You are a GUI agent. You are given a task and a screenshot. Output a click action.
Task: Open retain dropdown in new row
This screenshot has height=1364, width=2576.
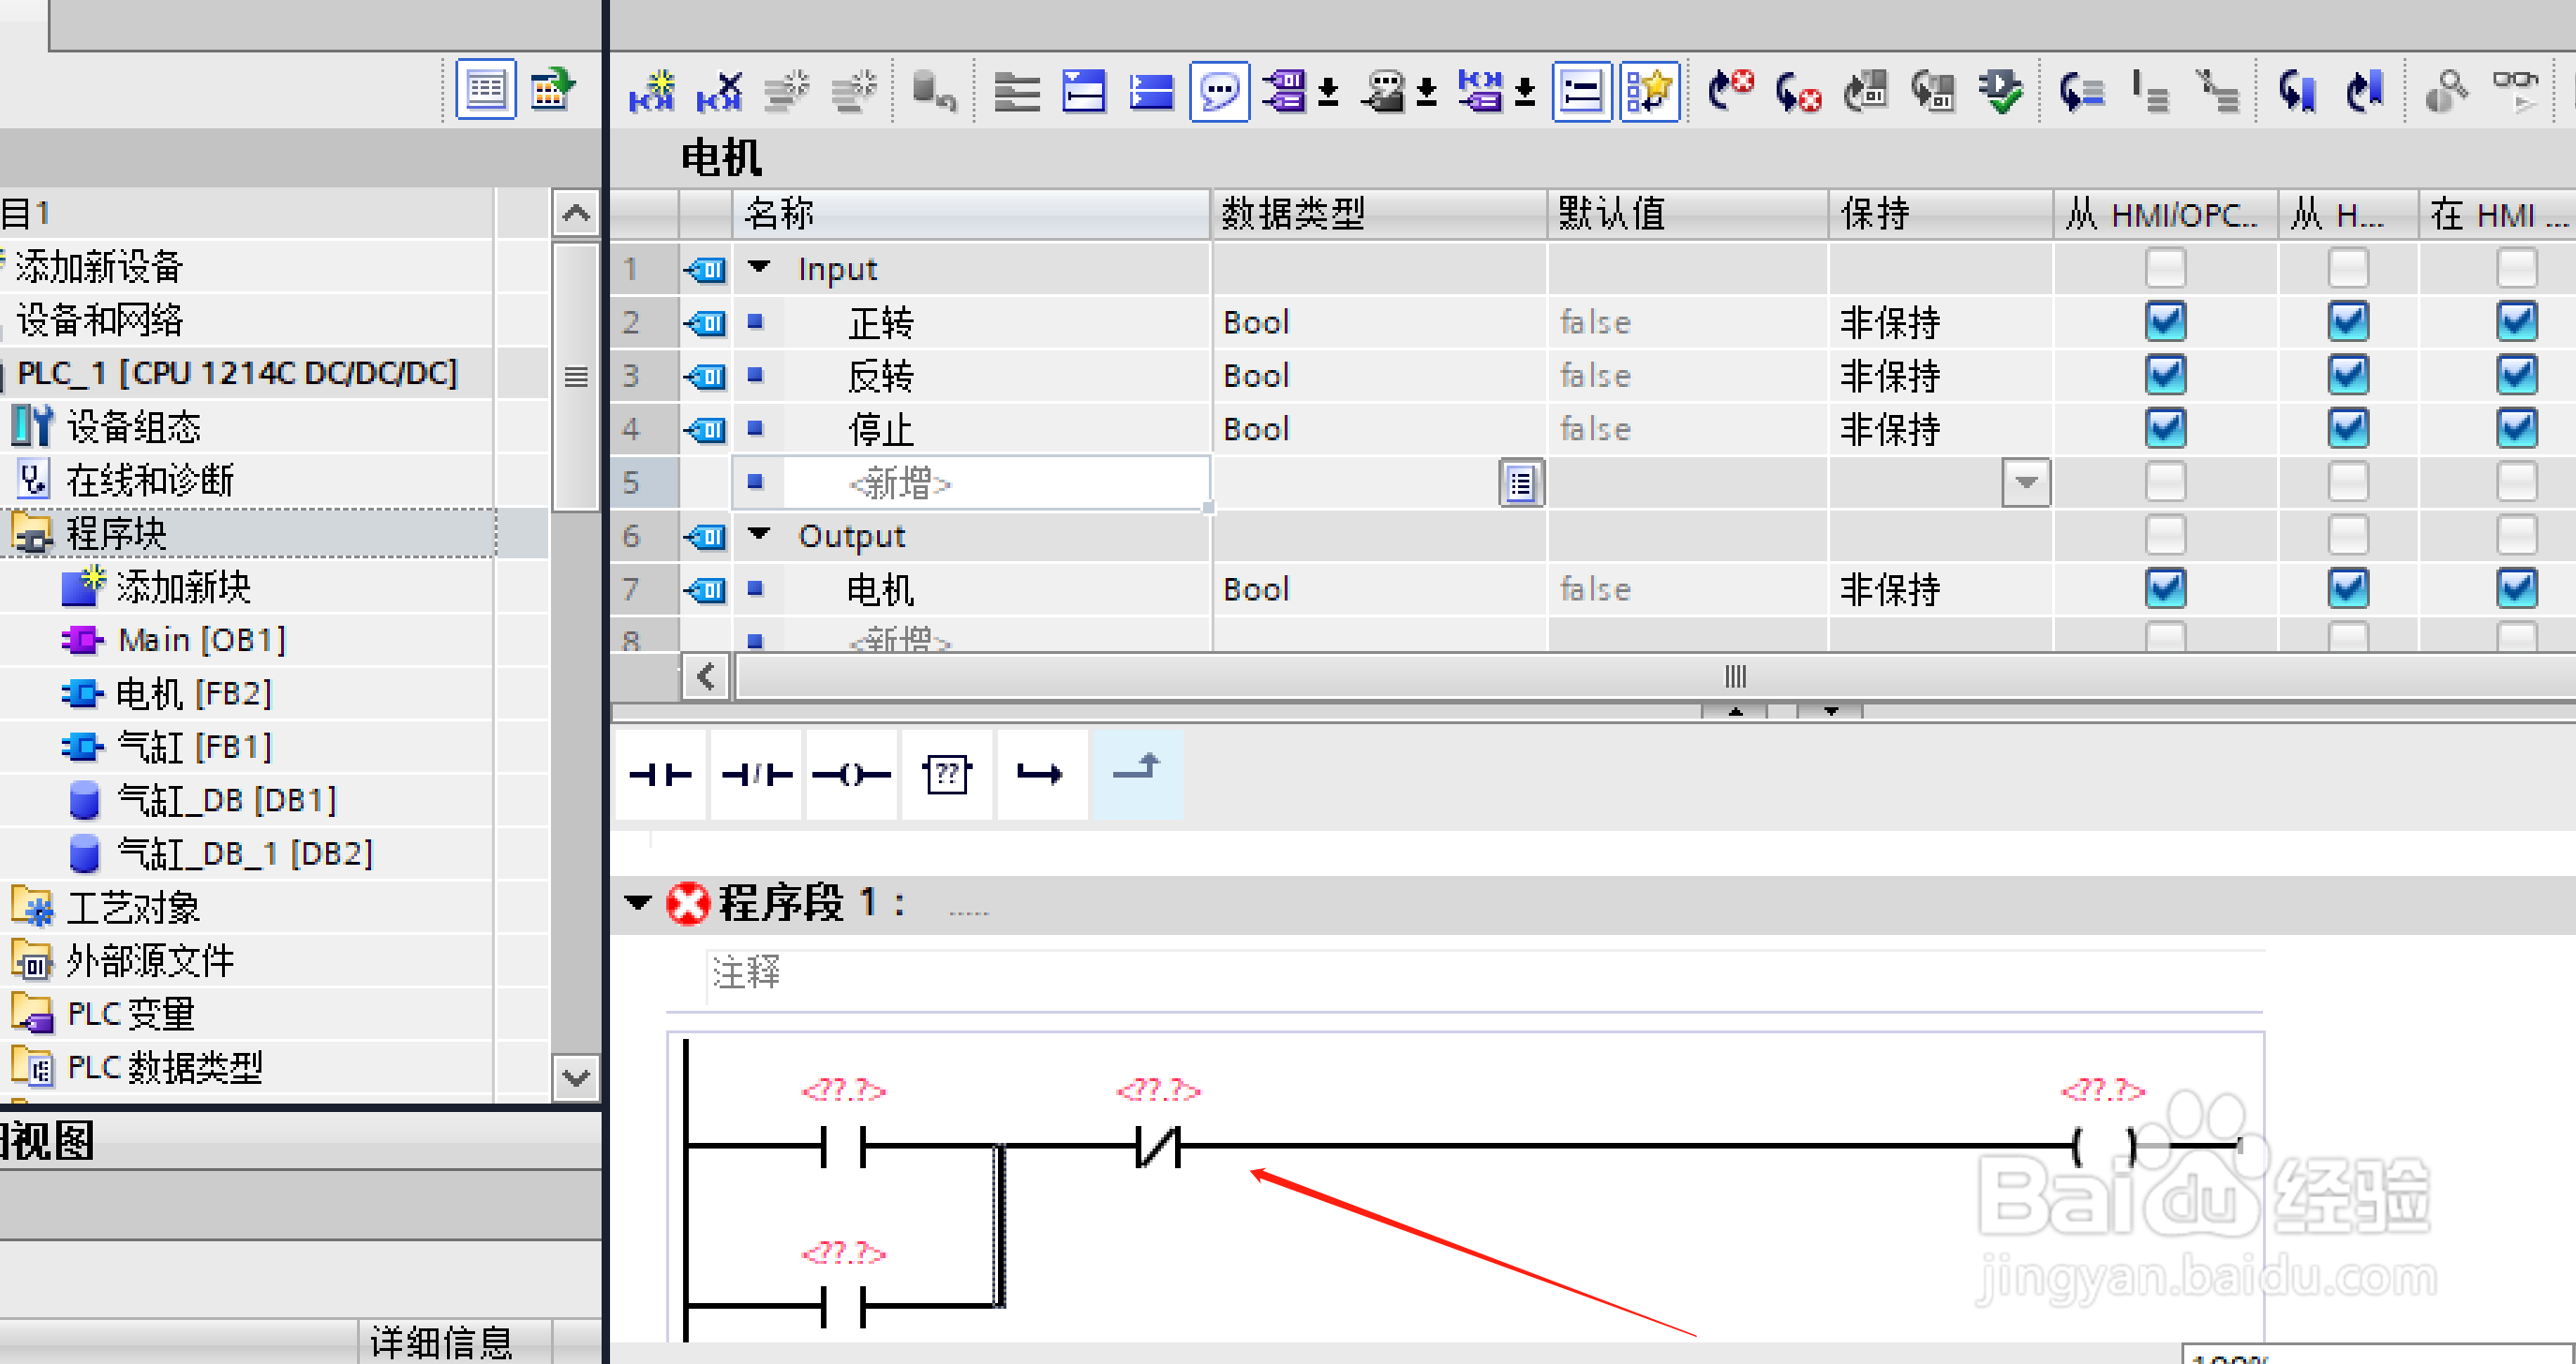2026,483
